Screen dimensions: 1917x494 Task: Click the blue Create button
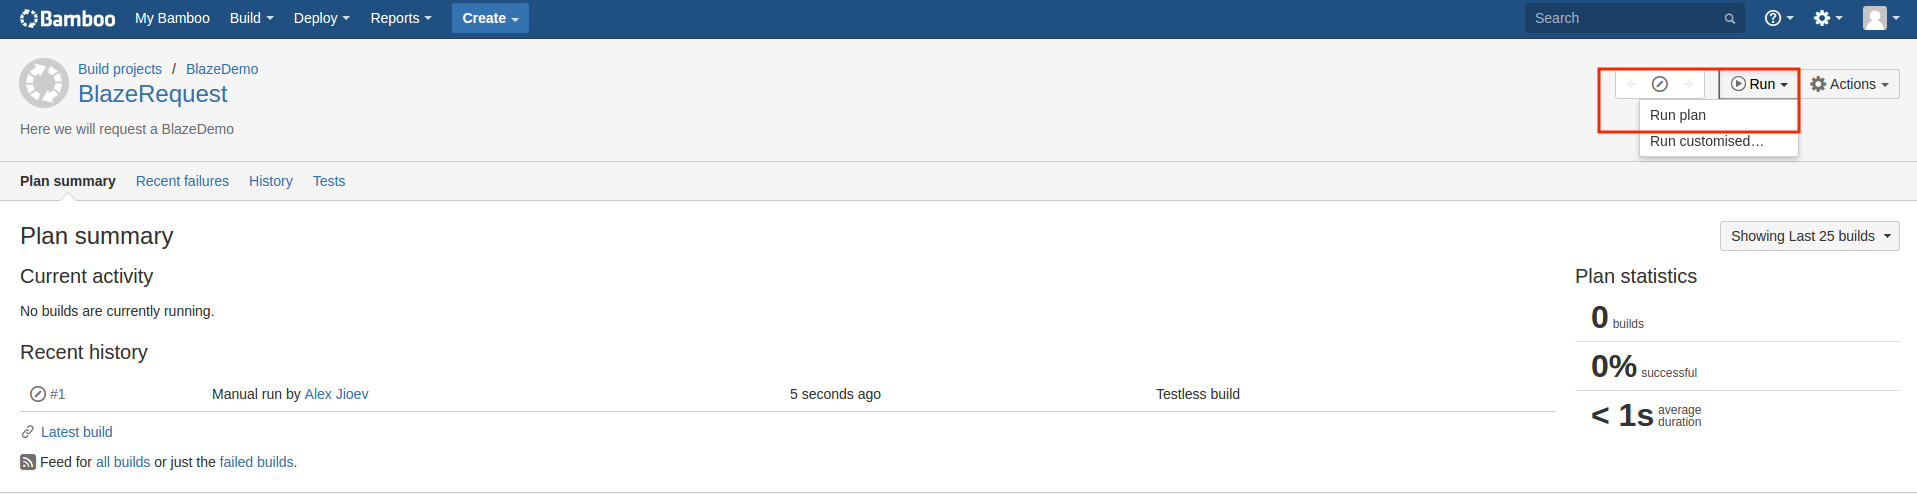click(490, 18)
